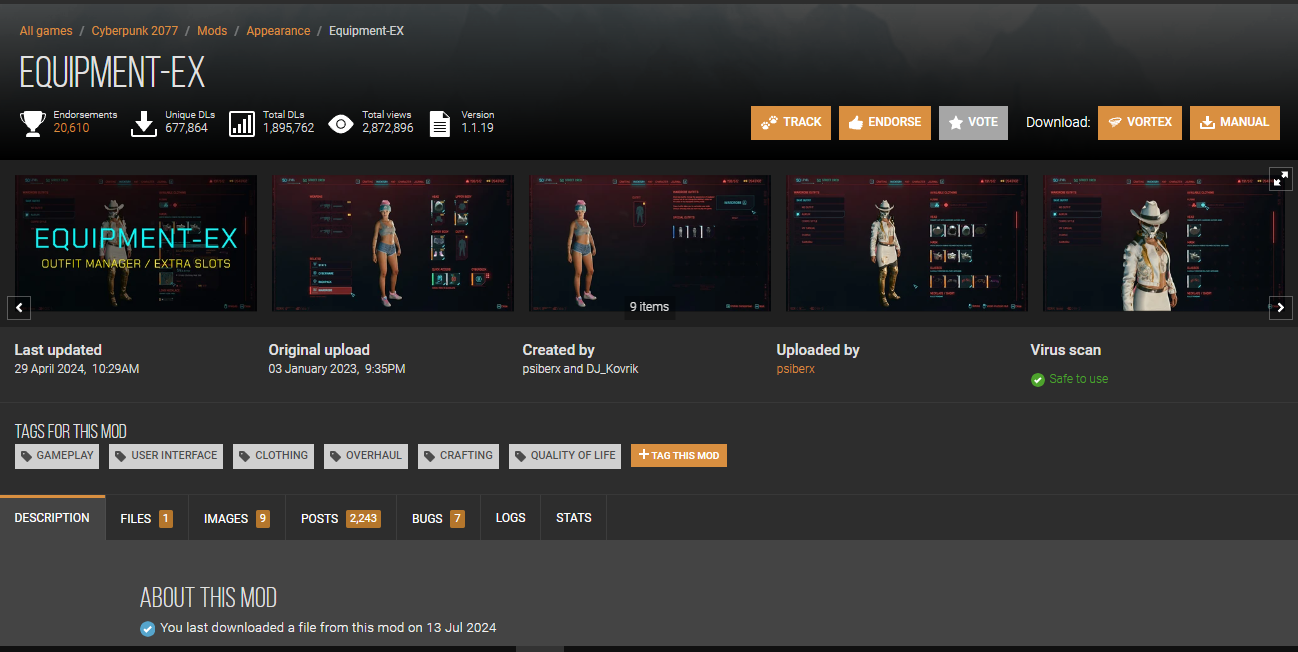Endorse this mod
The width and height of the screenshot is (1298, 652).
884,122
